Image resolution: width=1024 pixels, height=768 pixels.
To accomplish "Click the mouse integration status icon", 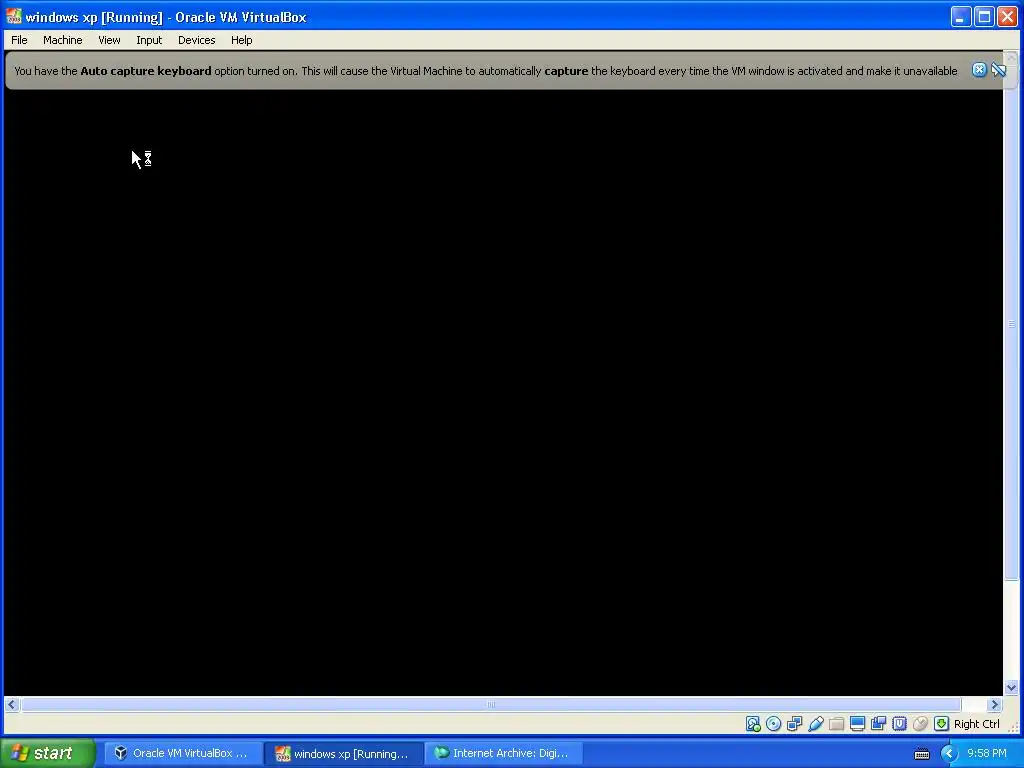I will pos(920,724).
